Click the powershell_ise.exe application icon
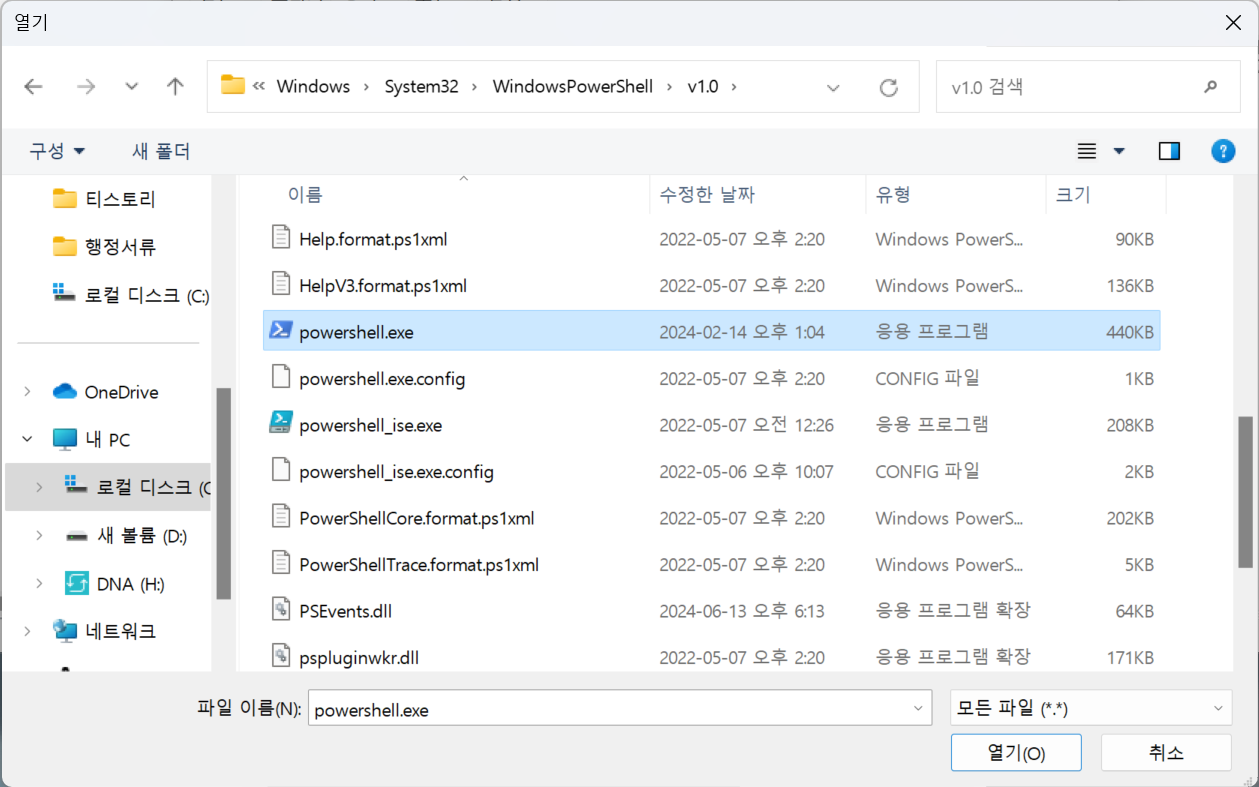Image resolution: width=1259 pixels, height=787 pixels. point(280,424)
